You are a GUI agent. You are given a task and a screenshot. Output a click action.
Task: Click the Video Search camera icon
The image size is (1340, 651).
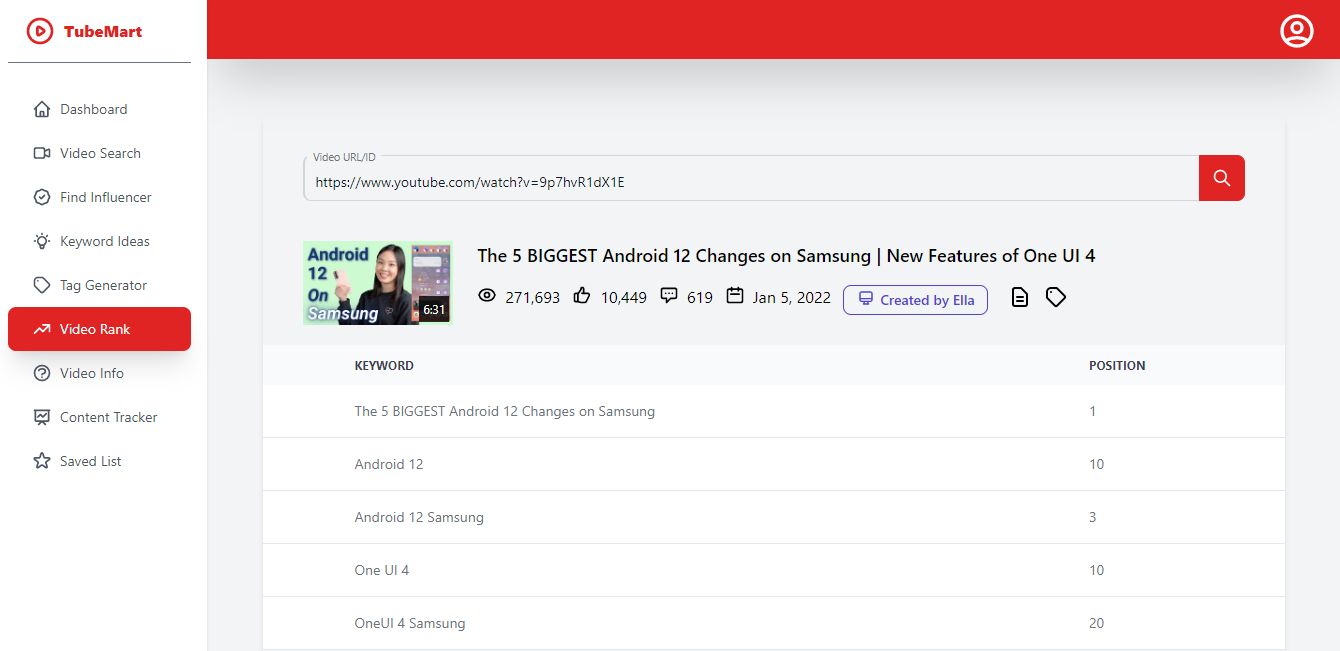click(x=42, y=153)
